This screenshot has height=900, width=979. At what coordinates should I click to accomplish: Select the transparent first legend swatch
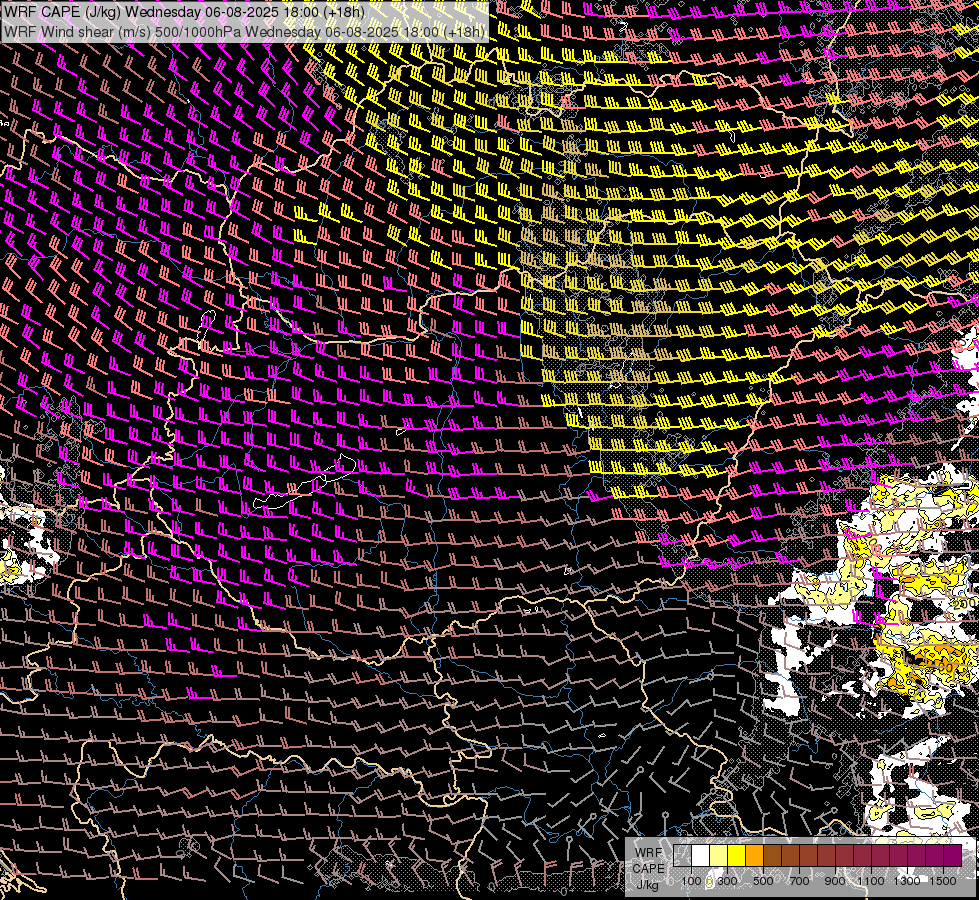pyautogui.click(x=682, y=856)
